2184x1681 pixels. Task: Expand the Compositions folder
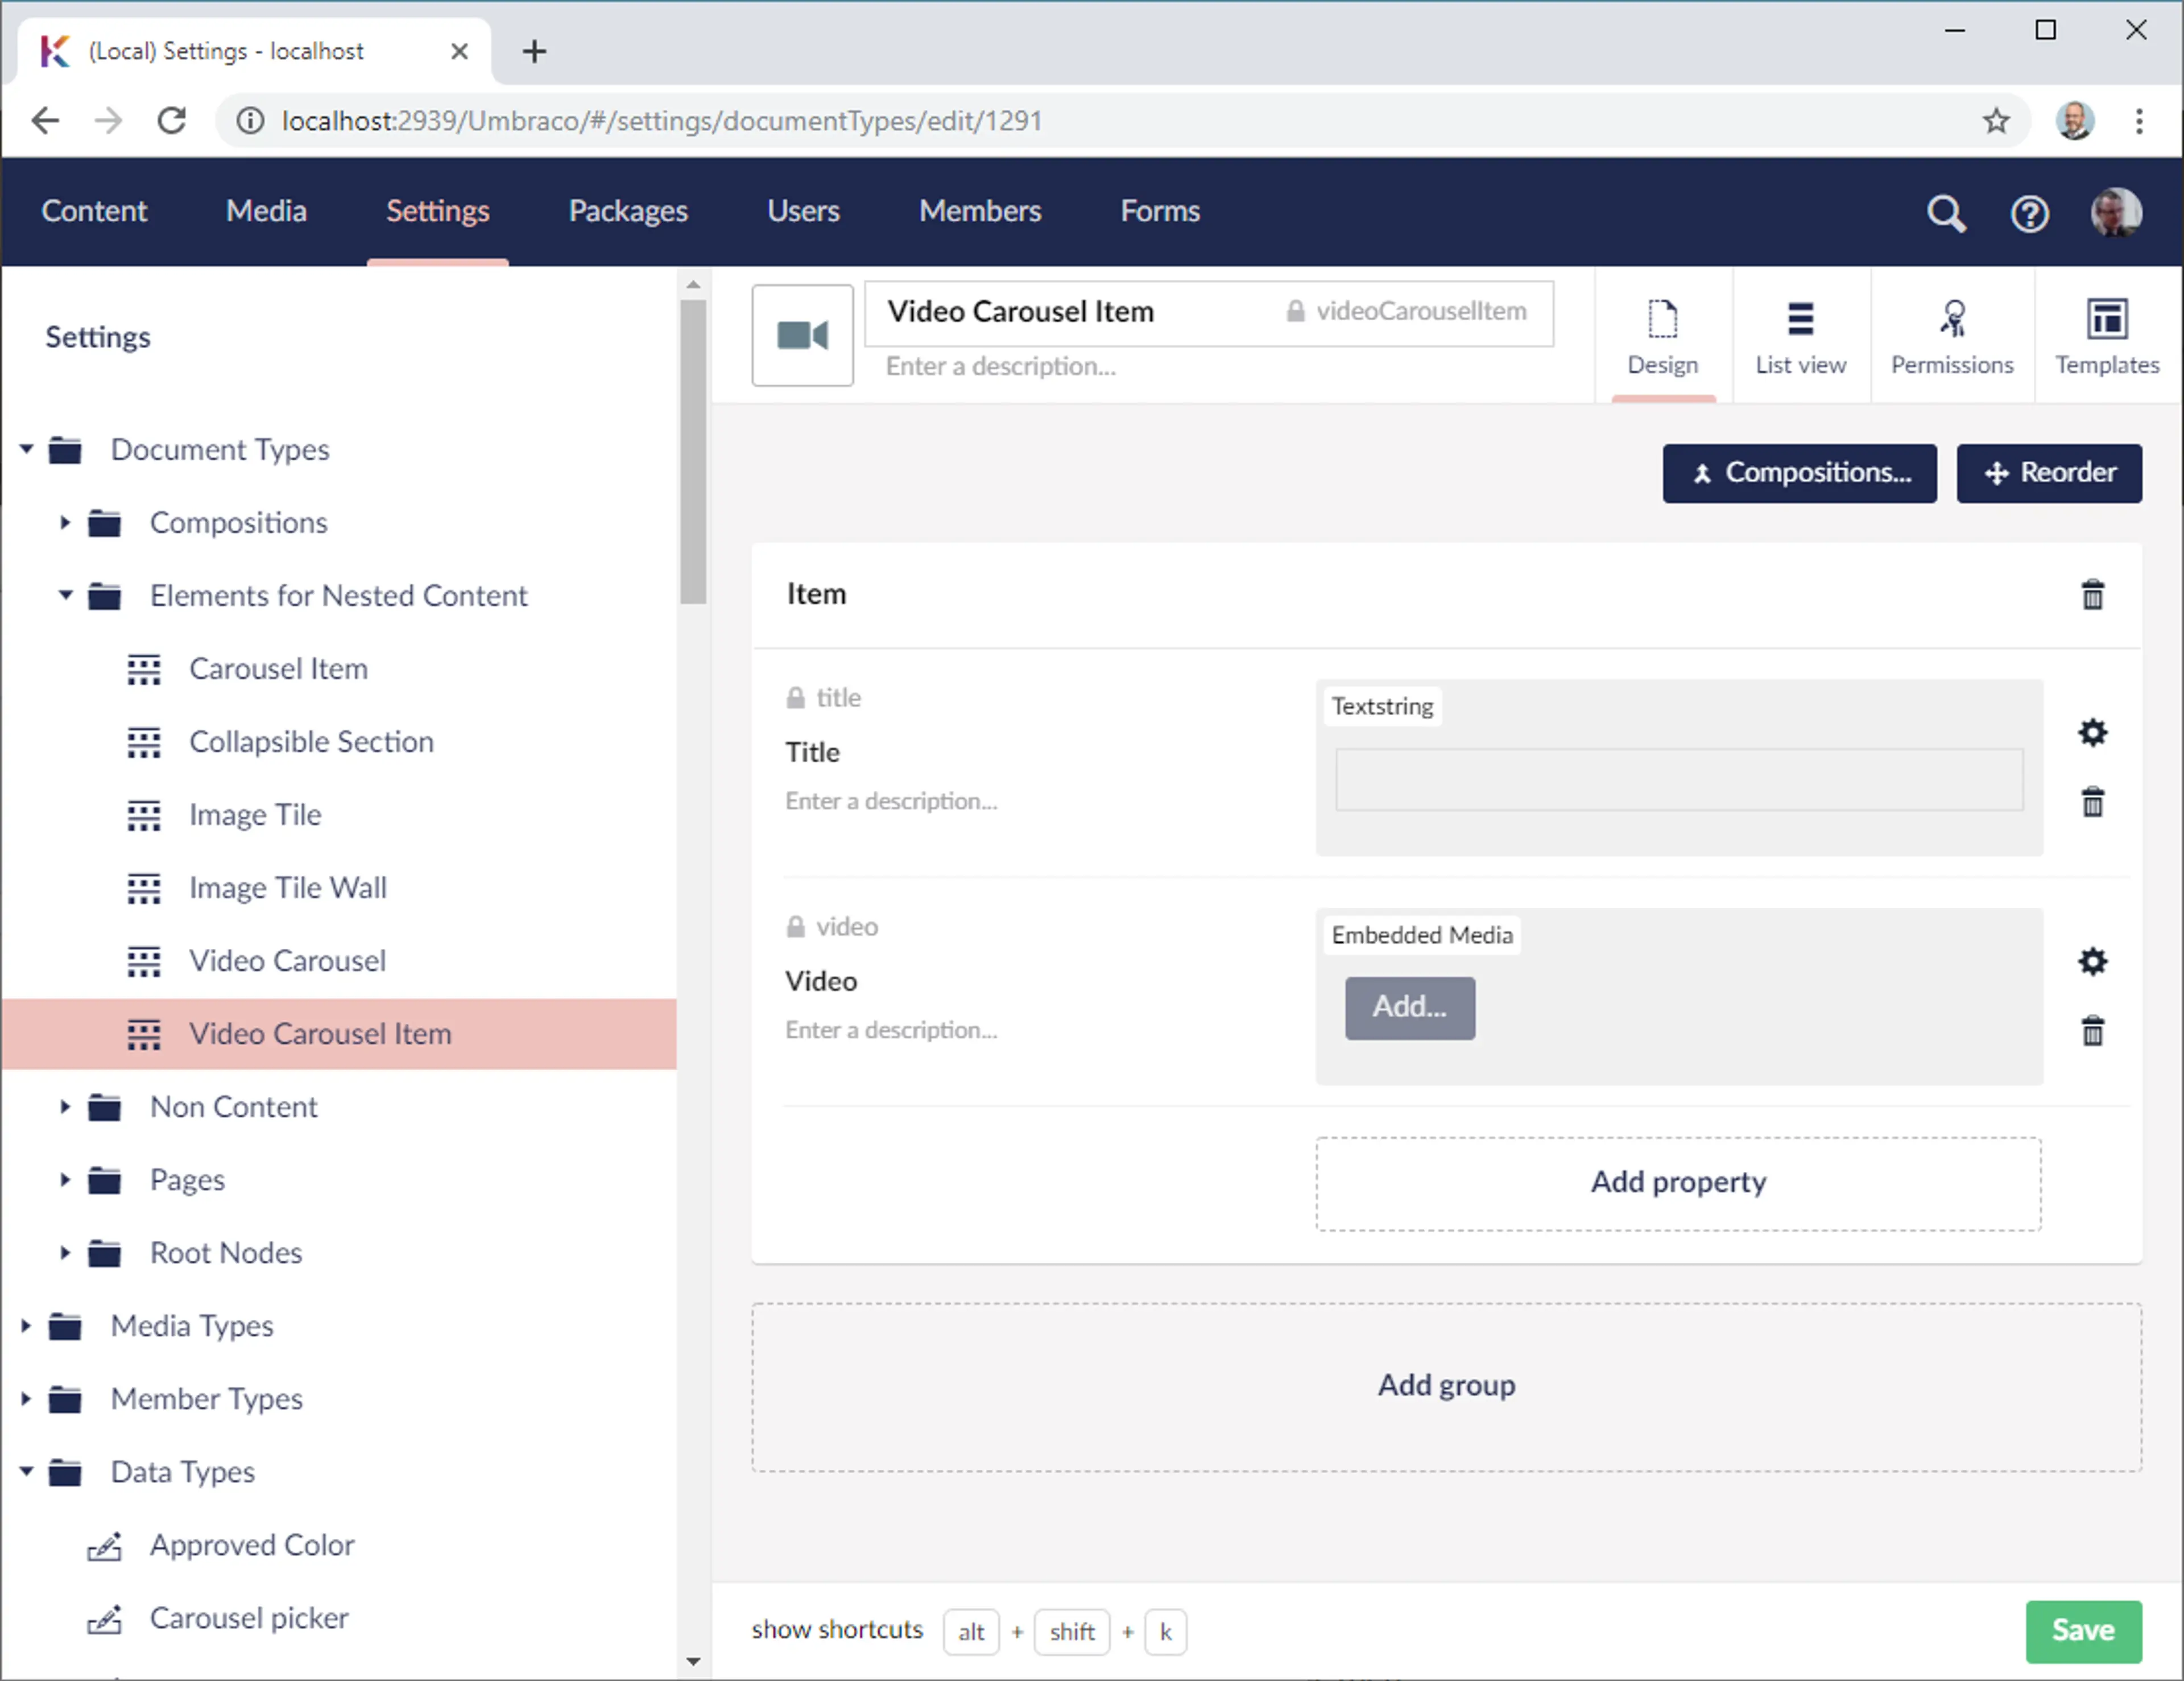65,522
